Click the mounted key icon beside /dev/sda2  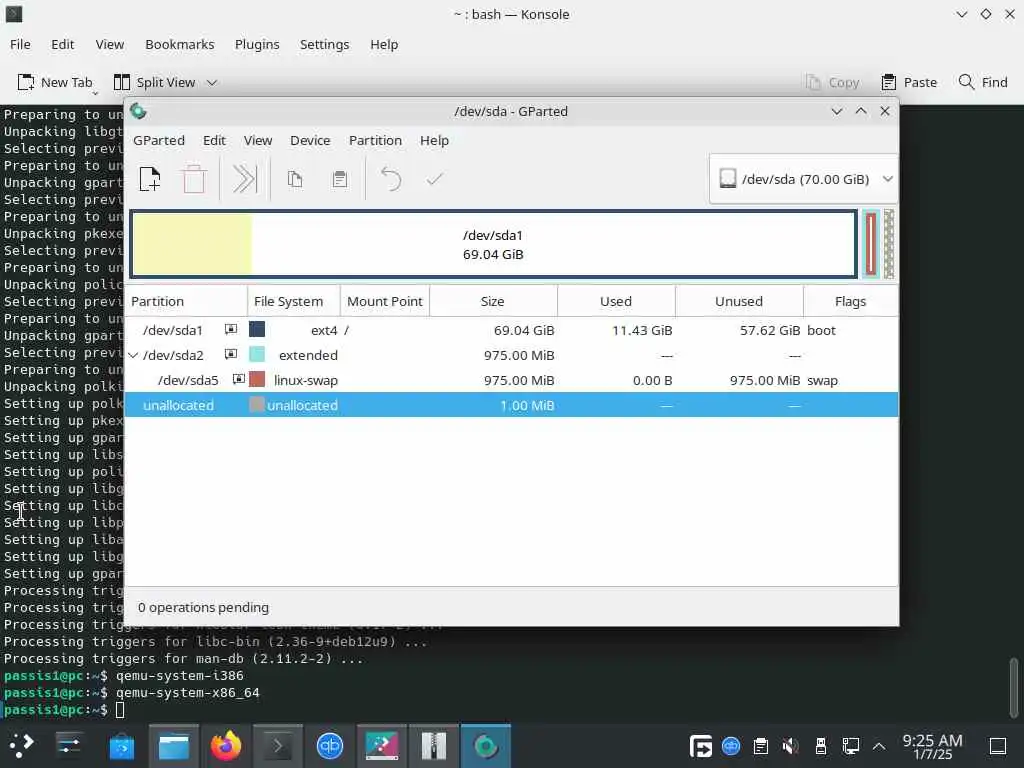pyautogui.click(x=231, y=354)
